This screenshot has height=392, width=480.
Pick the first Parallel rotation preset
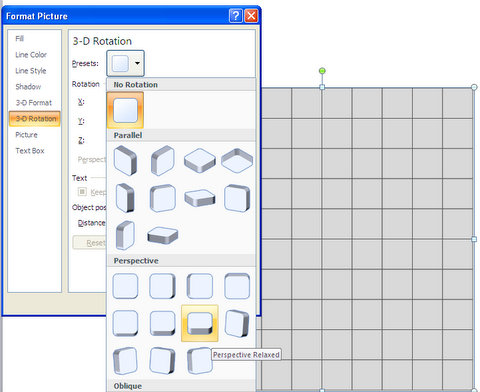(125, 160)
